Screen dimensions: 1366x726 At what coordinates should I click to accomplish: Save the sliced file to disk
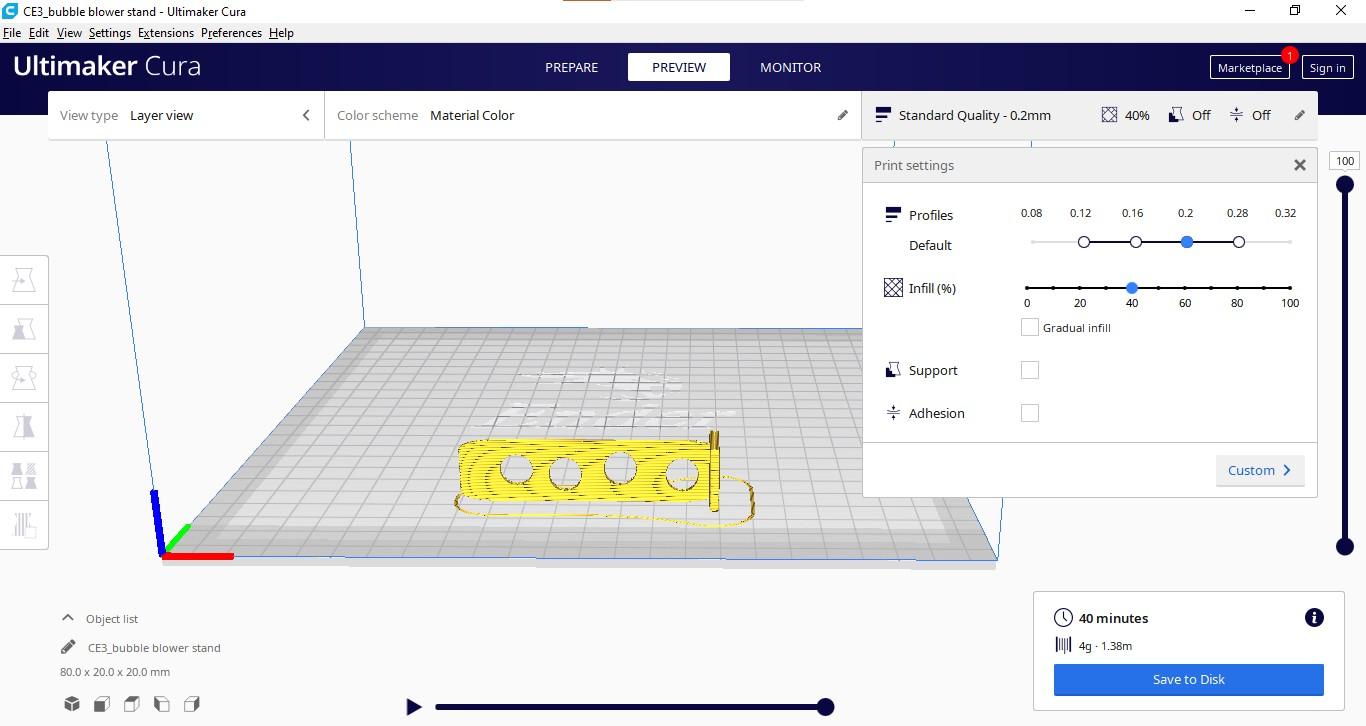tap(1188, 679)
